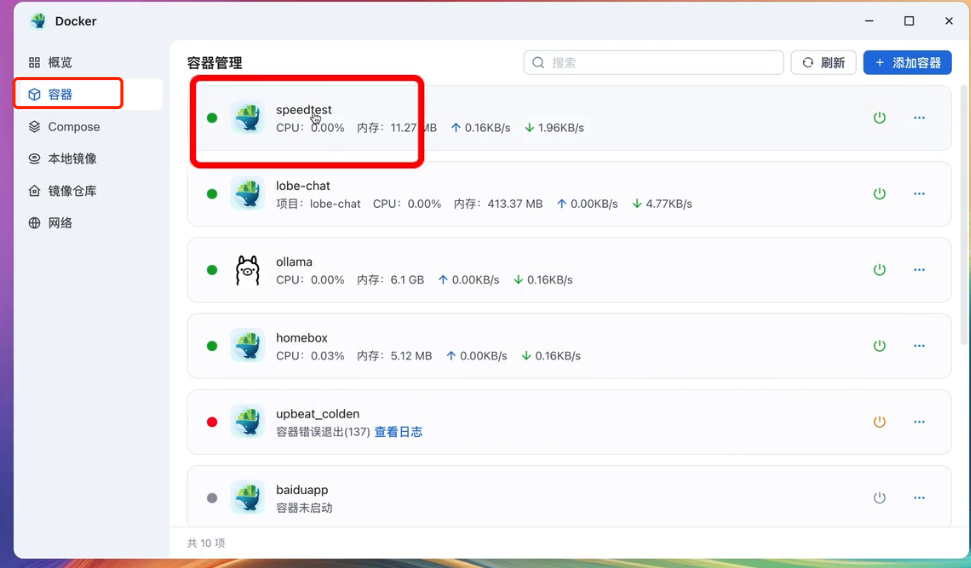
Task: Click the 概览 grid icon in sidebar
Action: pos(34,63)
